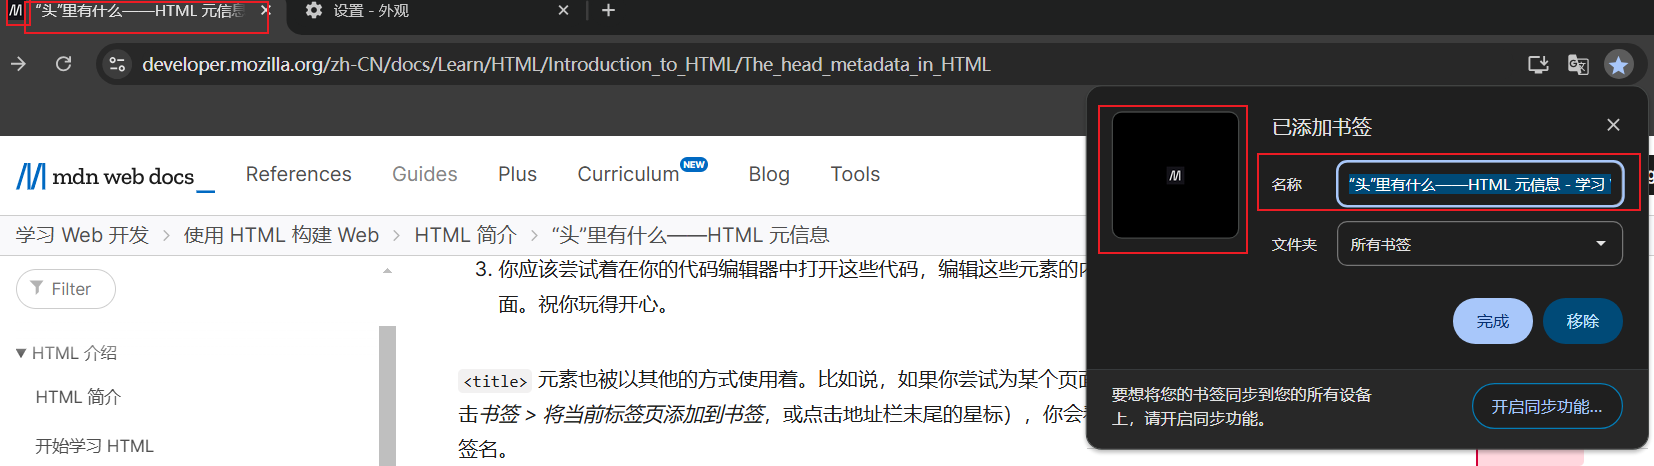Open the 开始学习 HTML sidebar link

tap(95, 446)
